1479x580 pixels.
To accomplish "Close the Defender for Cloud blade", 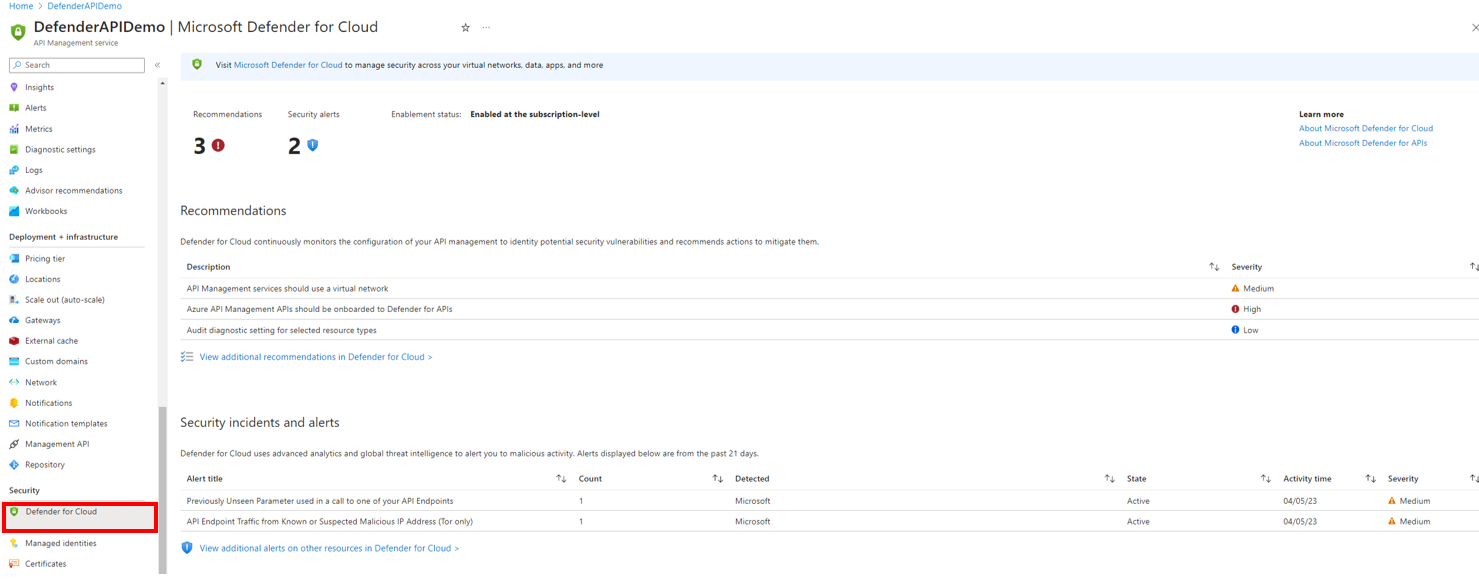I will coord(1474,28).
